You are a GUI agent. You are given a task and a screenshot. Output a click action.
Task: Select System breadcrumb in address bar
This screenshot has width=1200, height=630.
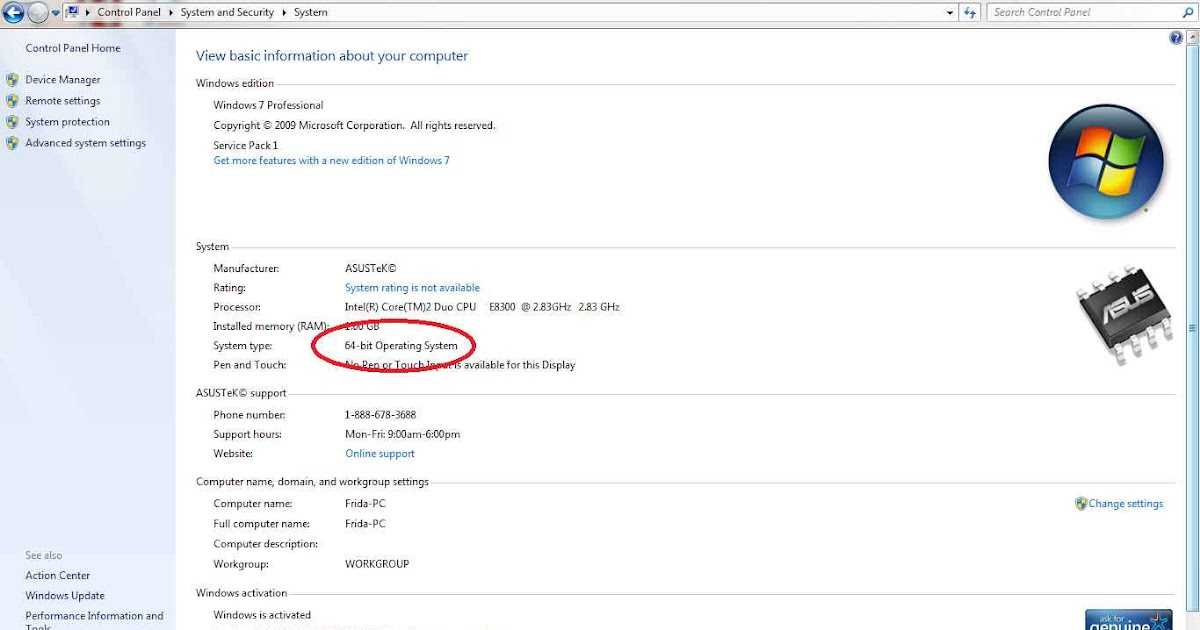click(310, 12)
